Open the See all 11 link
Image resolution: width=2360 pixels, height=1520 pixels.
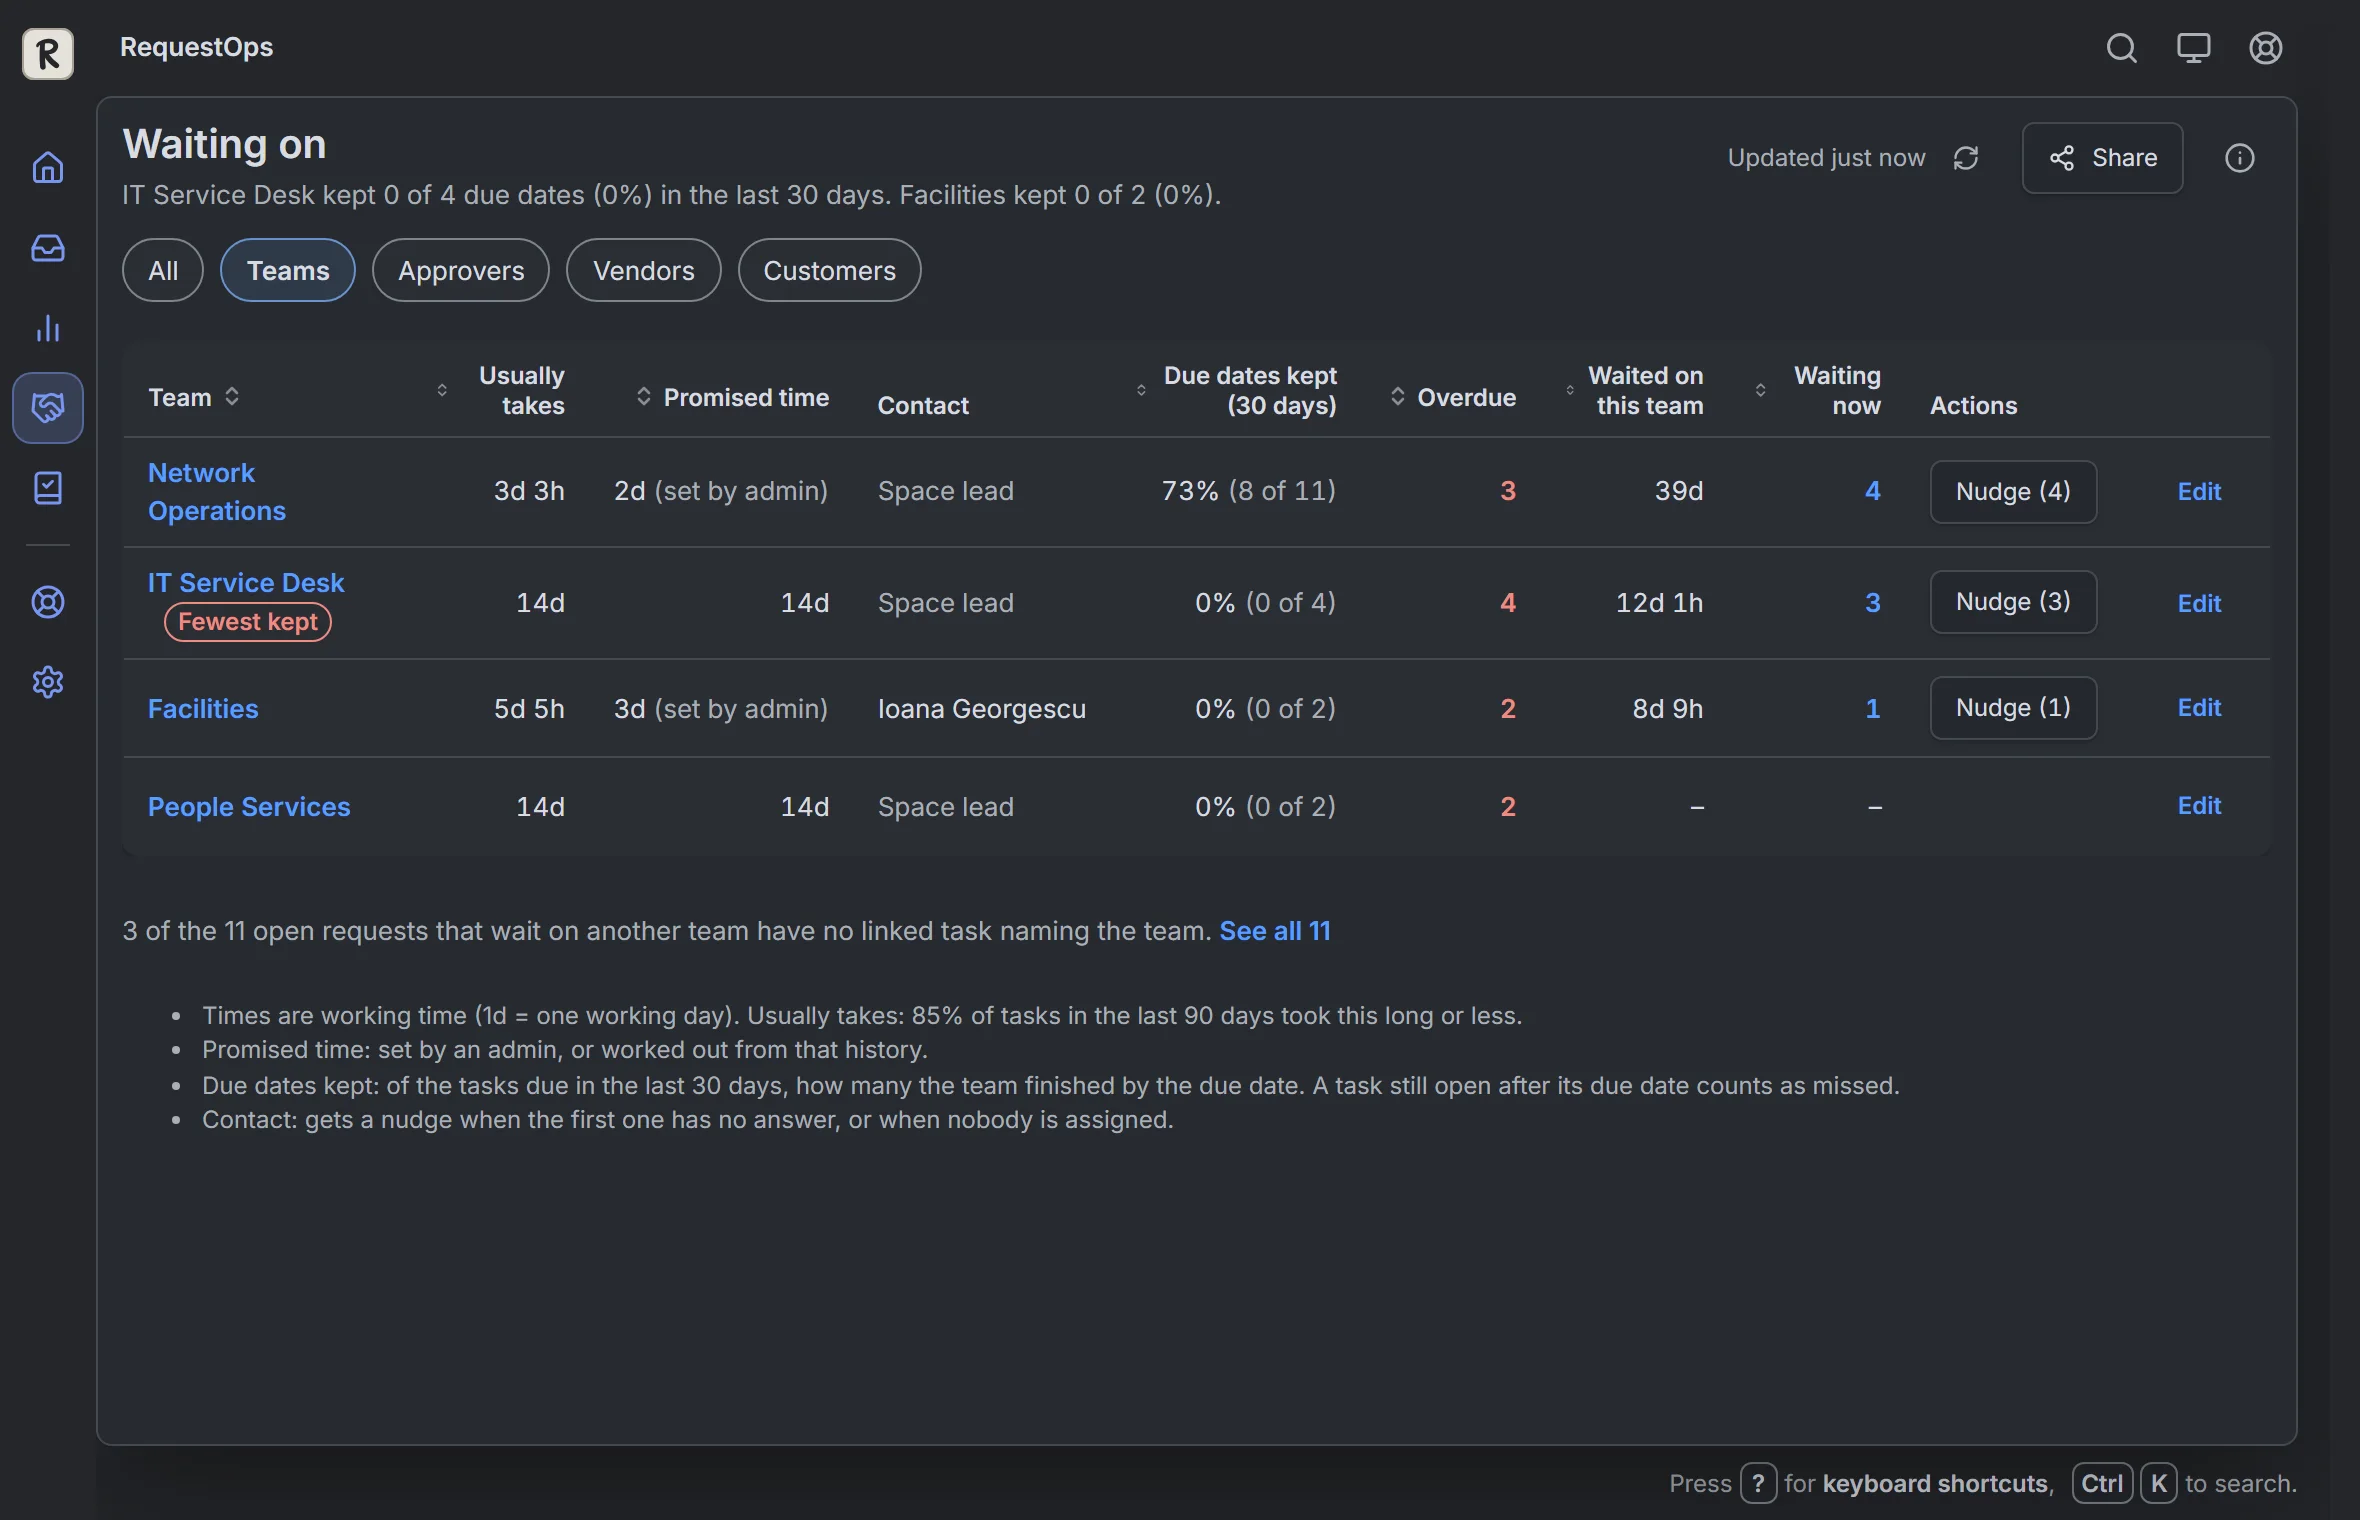pos(1275,930)
